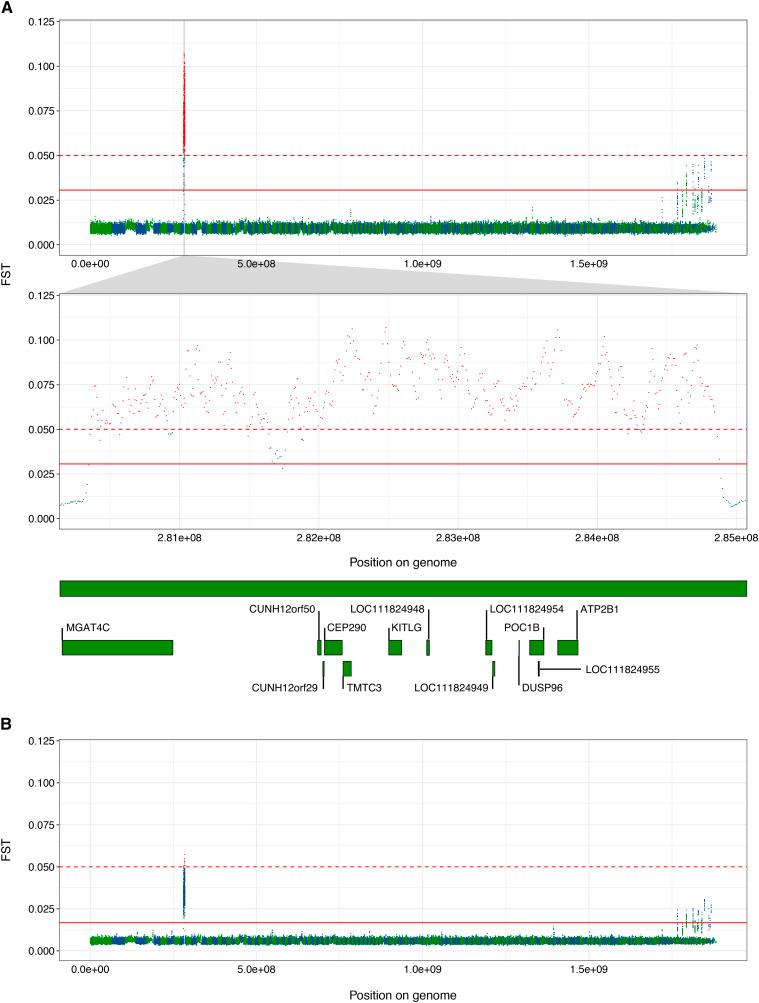Screen dimensions: 759x1003
Task: Select the ATP2B1 gene label
Action: (x=600, y=608)
